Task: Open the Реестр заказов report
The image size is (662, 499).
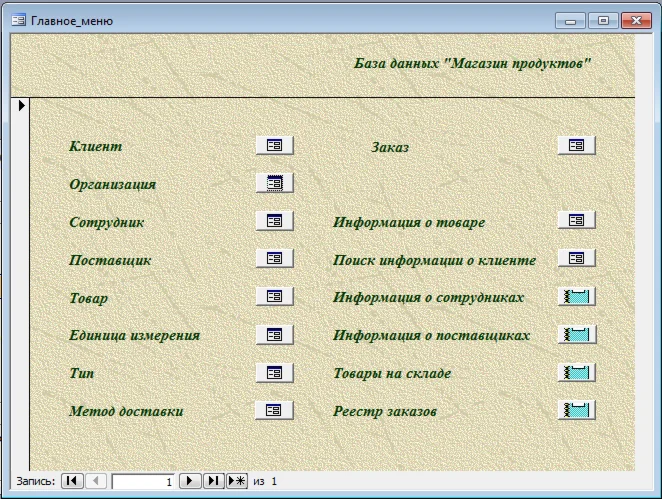Action: (576, 410)
